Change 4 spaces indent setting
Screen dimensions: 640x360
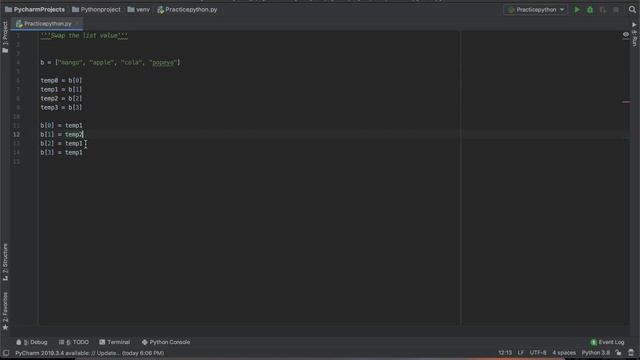[564, 353]
